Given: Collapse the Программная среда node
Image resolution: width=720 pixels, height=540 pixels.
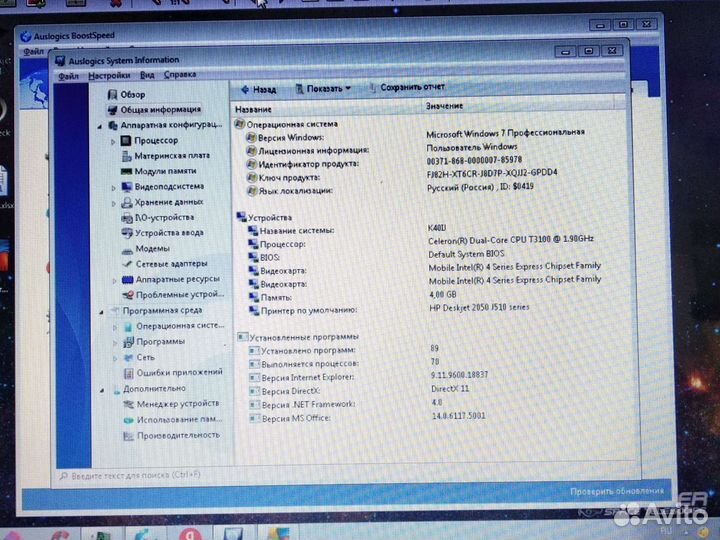Looking at the screenshot, I should point(101,312).
